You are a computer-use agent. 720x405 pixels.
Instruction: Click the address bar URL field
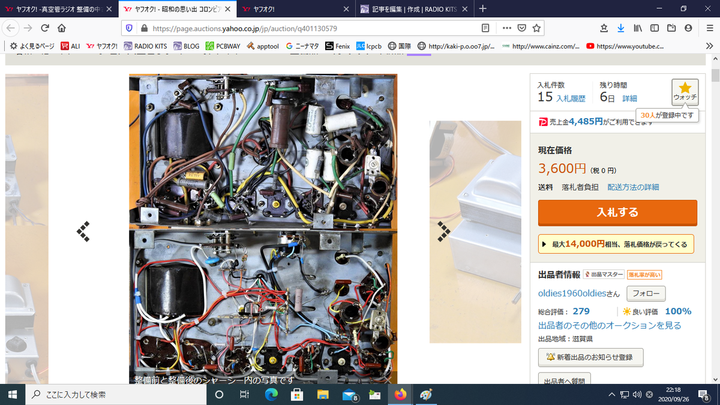coord(300,28)
